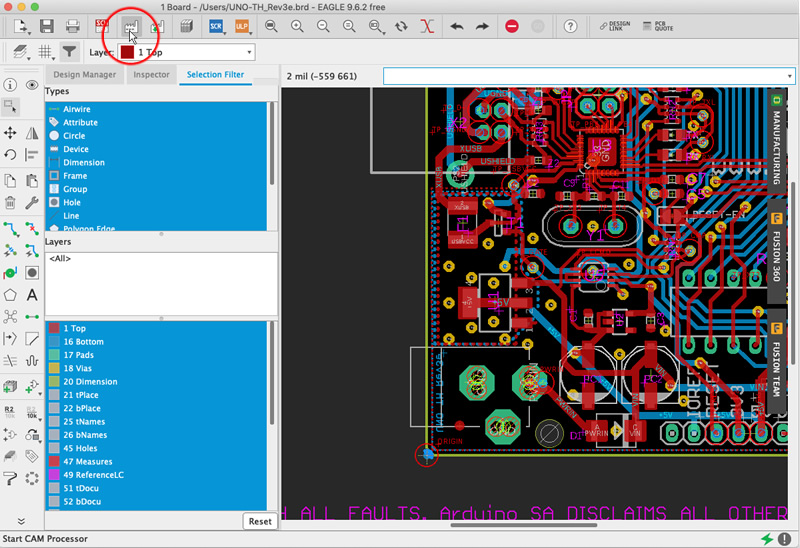Screen dimensions: 800x548
Task: Click the Reset button
Action: pyautogui.click(x=260, y=521)
